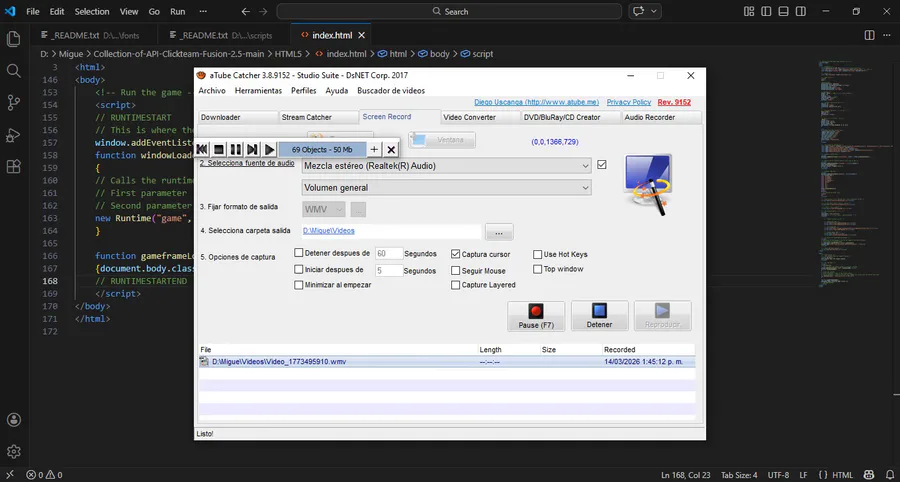Open the Manage gear in VS Code

click(x=13, y=451)
